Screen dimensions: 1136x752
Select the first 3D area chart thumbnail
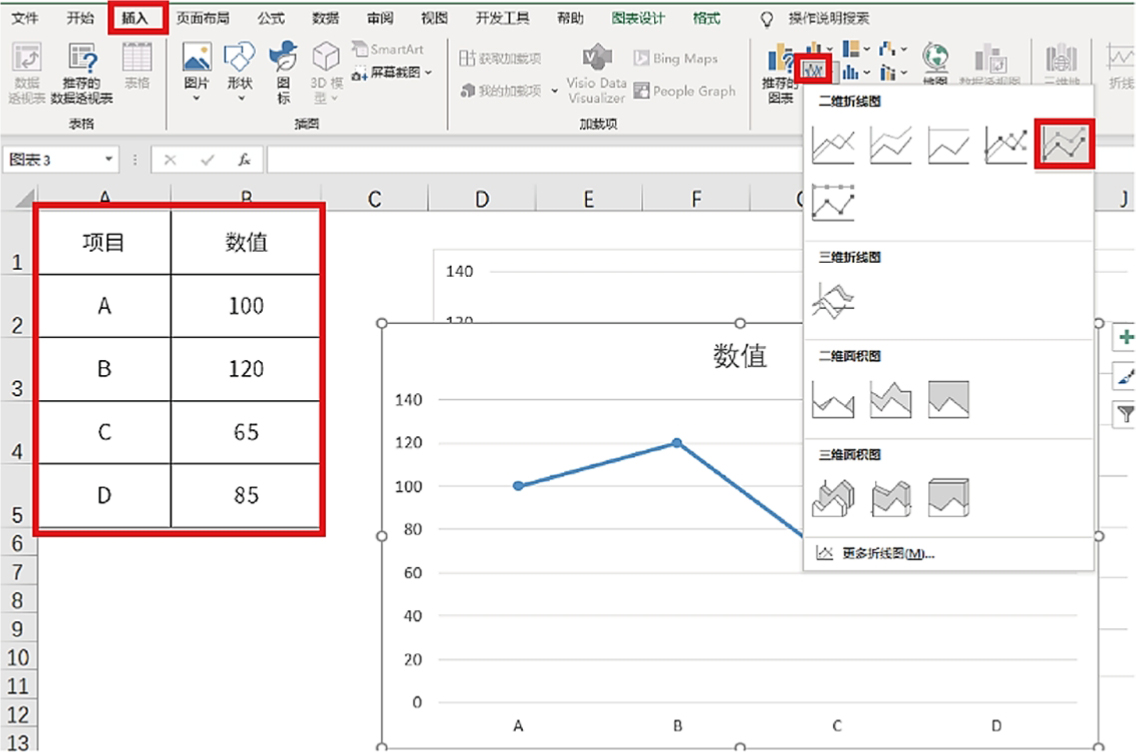(833, 497)
